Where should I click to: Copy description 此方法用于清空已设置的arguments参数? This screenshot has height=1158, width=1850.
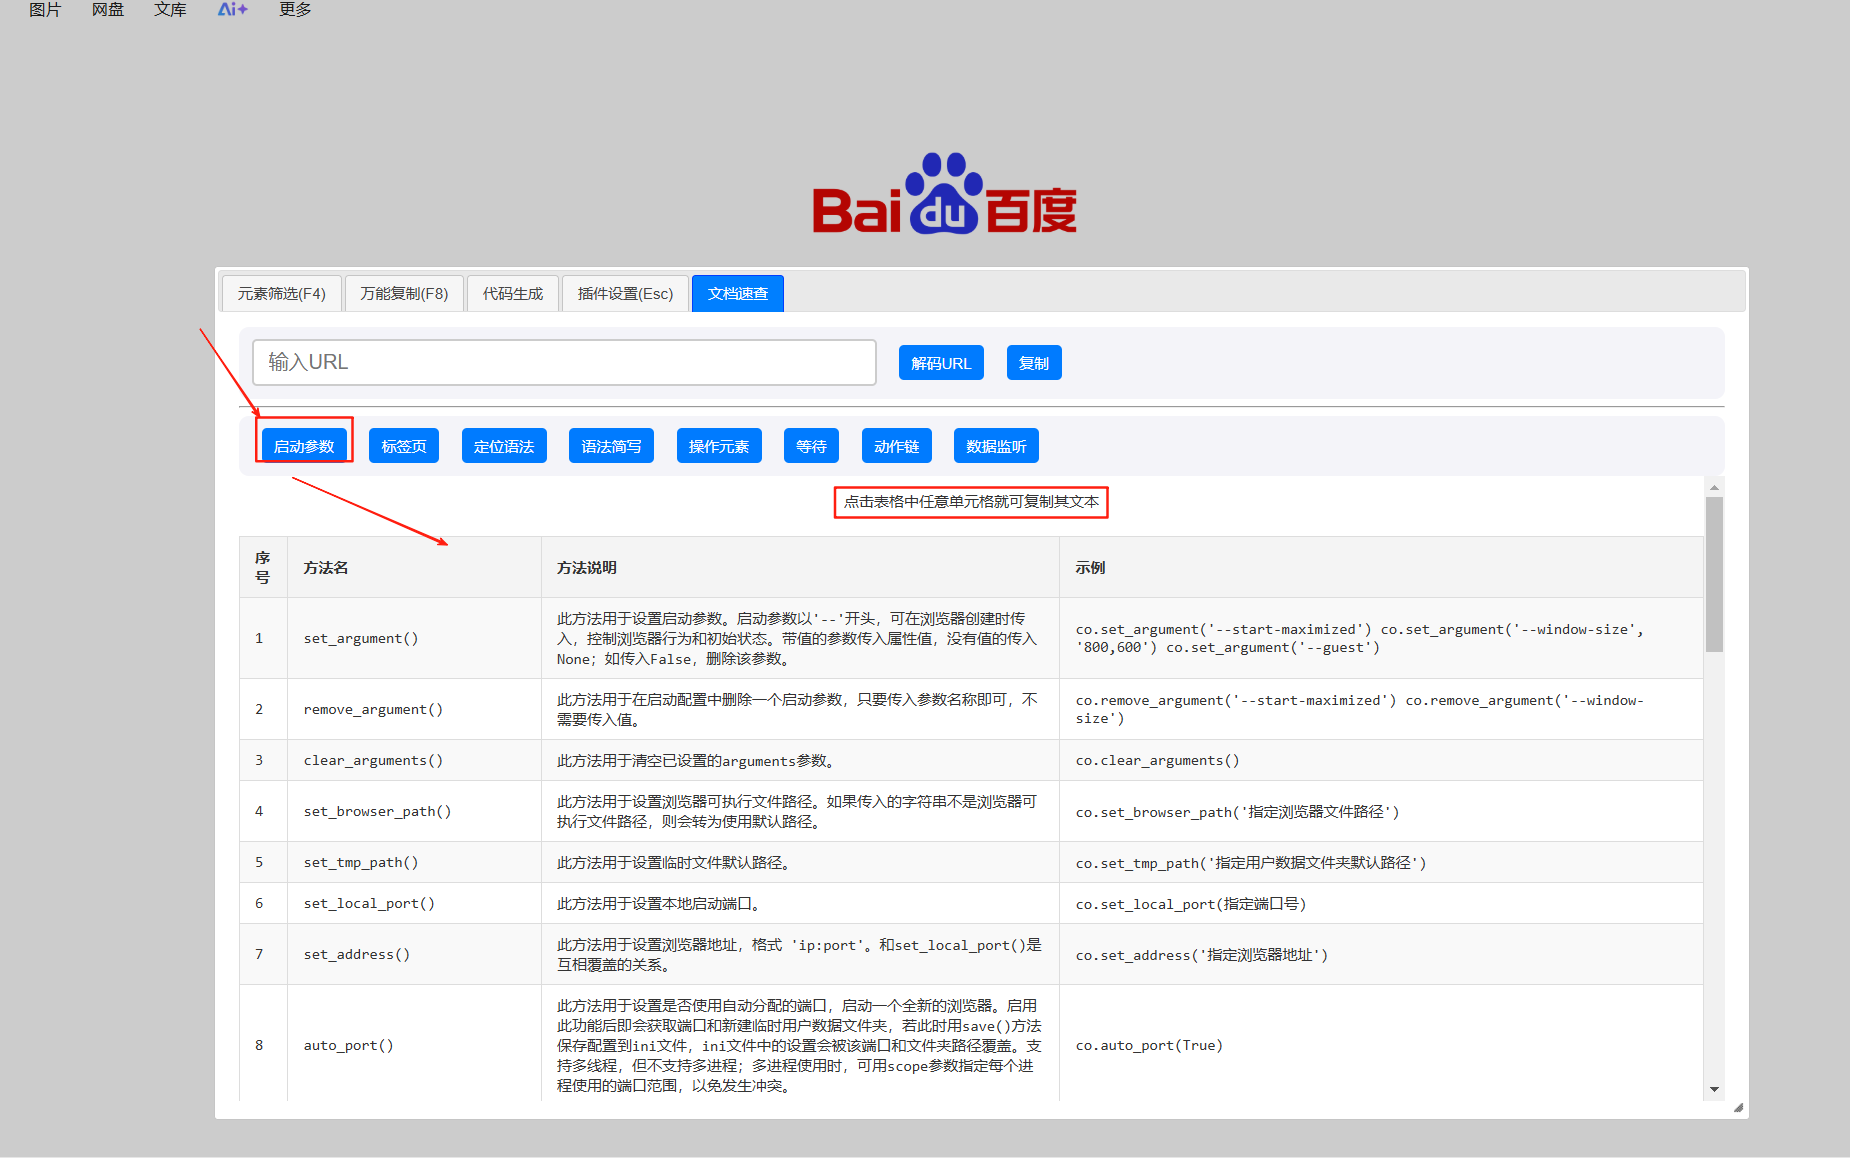tap(800, 760)
